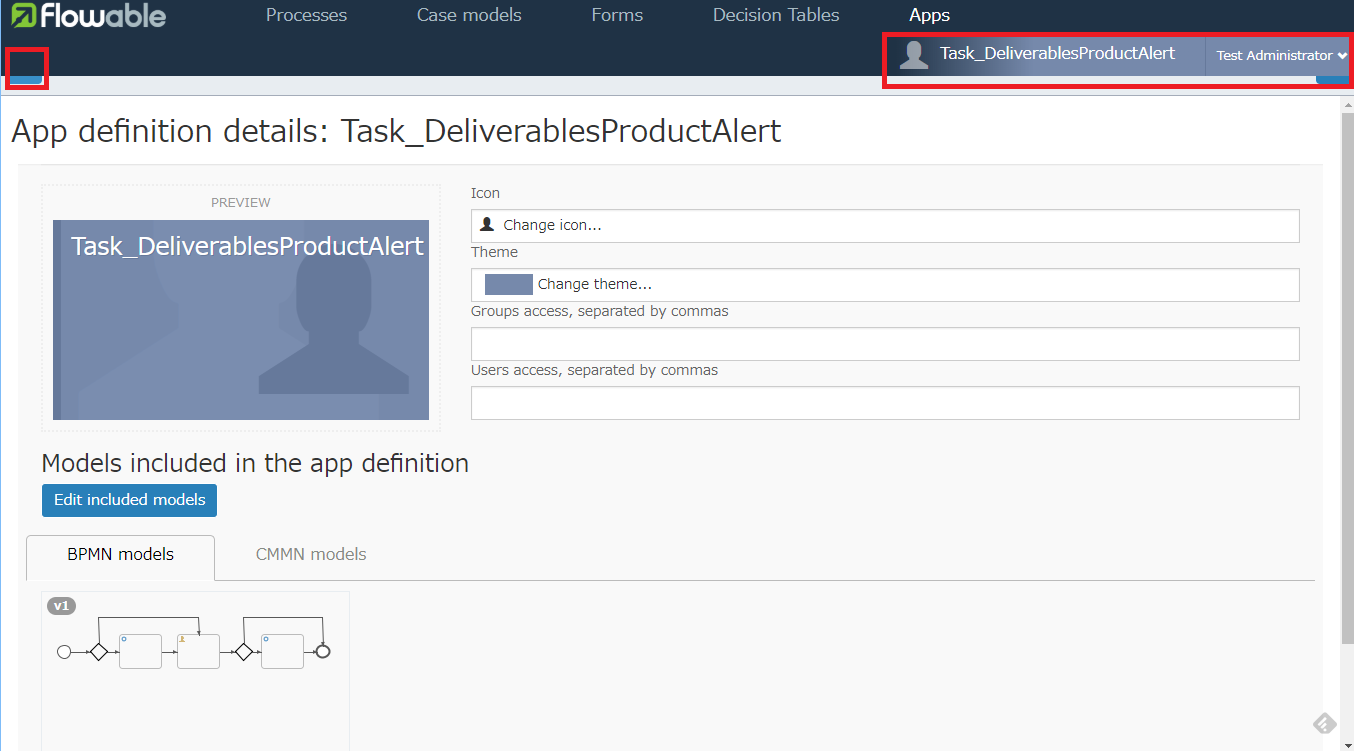The height and width of the screenshot is (751, 1354).
Task: Click the theme color swatch
Action: (x=508, y=284)
